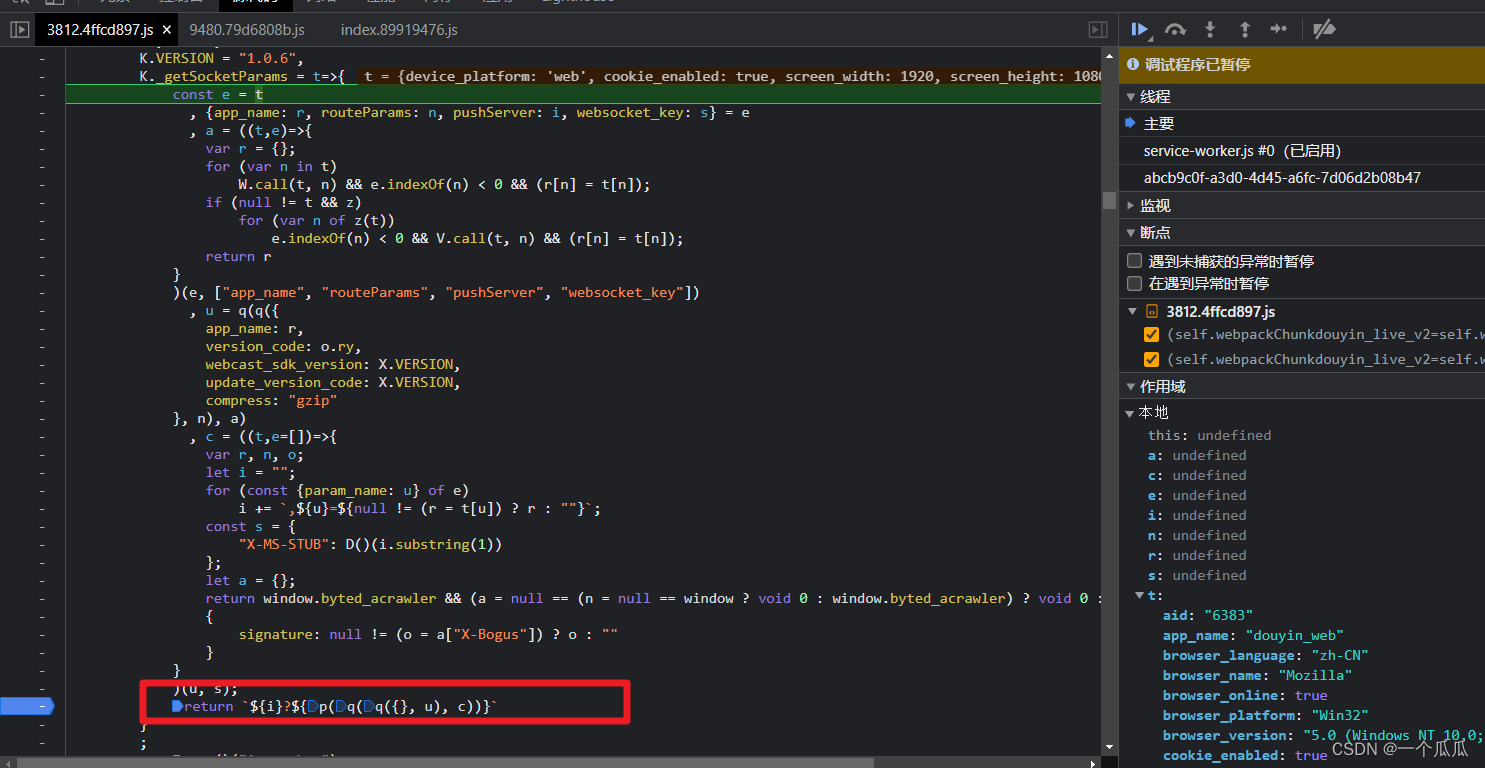Enable pause on uncaught exceptions 遇到未捕获的异常时暂停

[1134, 260]
